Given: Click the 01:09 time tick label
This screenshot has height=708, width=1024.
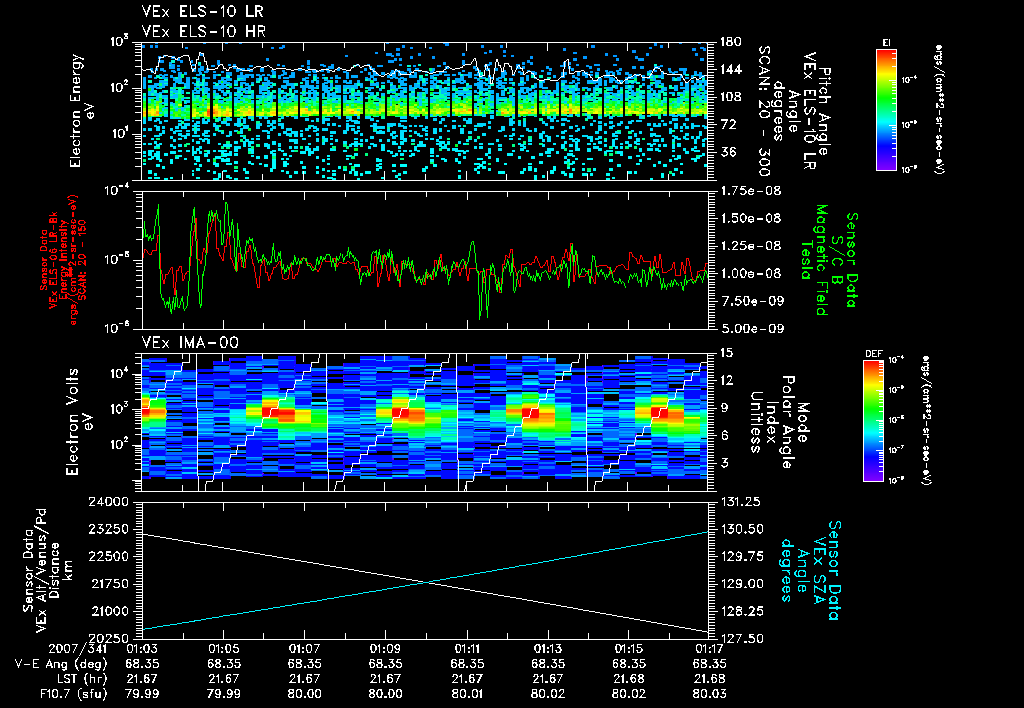Looking at the screenshot, I should [385, 649].
